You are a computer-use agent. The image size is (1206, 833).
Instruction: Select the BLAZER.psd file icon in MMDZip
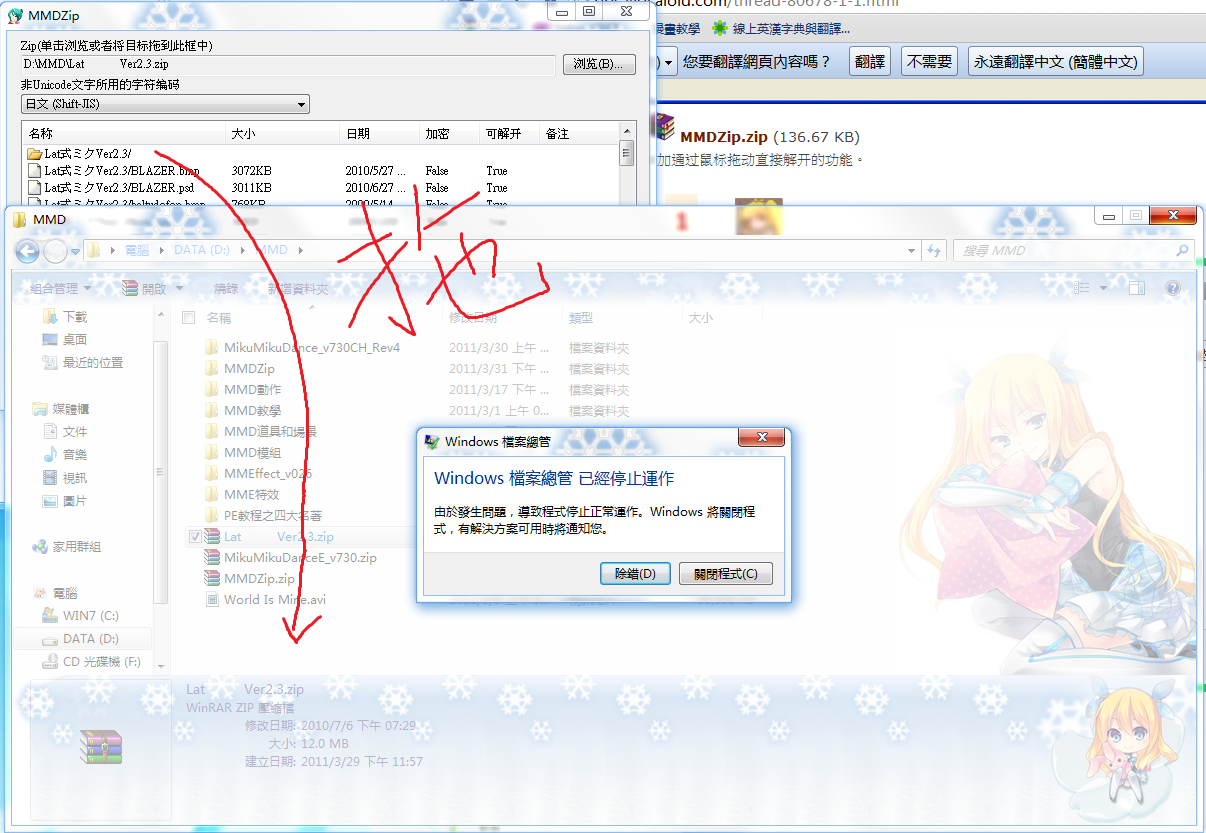[x=35, y=188]
